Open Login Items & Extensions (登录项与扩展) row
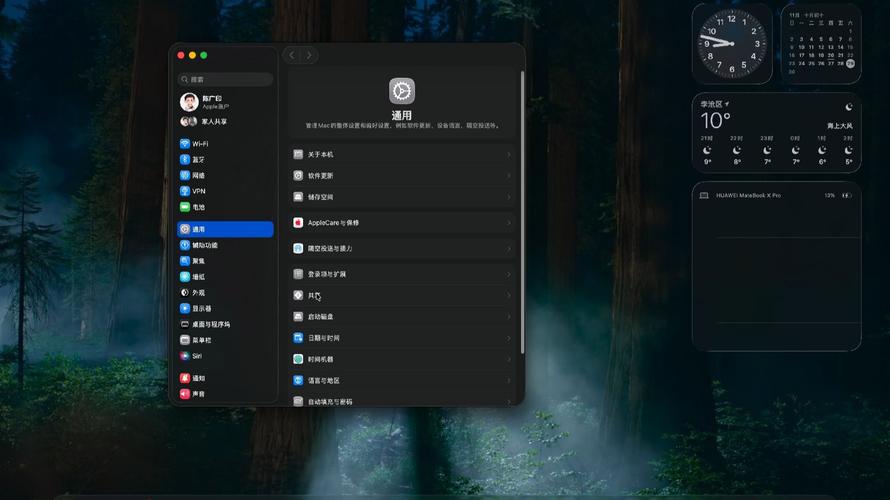The height and width of the screenshot is (500, 890). pyautogui.click(x=402, y=274)
